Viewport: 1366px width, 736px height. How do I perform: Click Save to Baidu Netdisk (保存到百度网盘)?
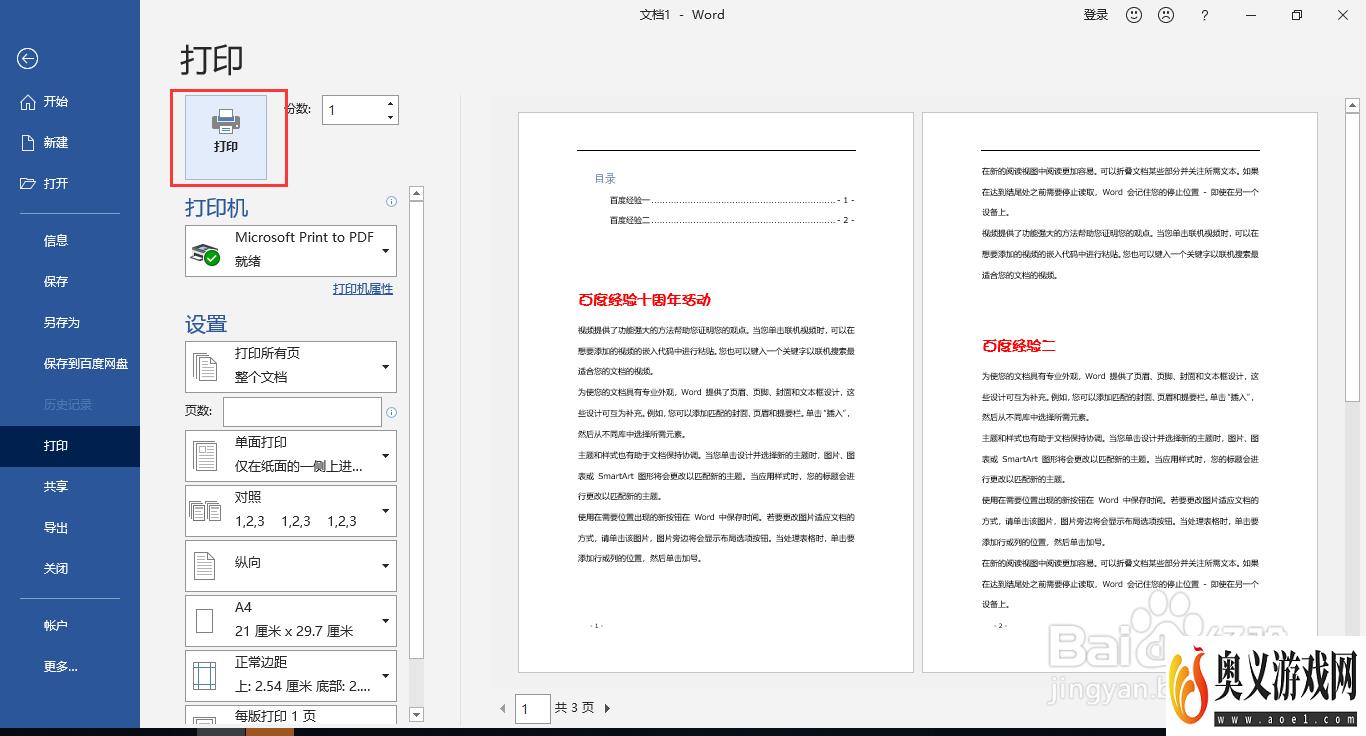tap(70, 364)
